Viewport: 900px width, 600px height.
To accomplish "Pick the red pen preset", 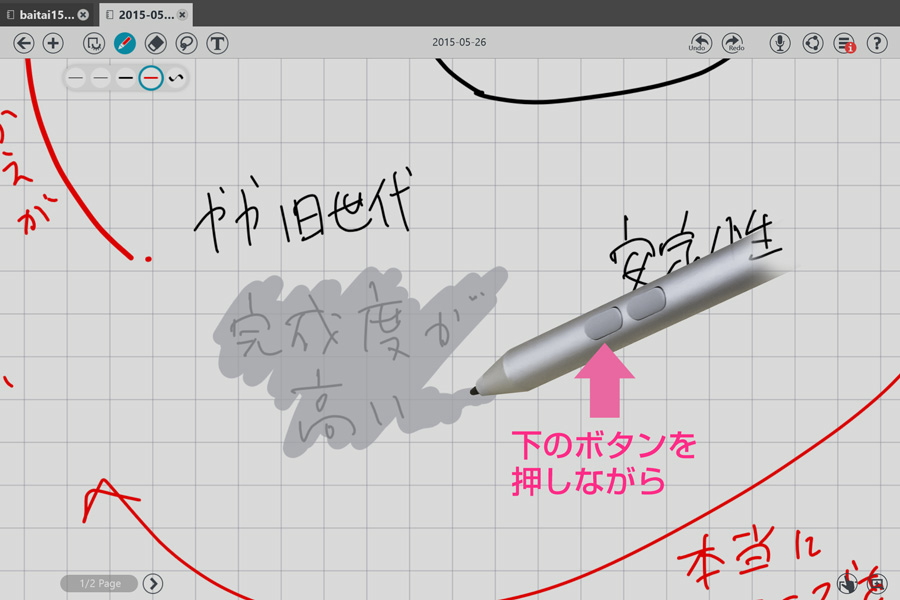I will pos(151,78).
